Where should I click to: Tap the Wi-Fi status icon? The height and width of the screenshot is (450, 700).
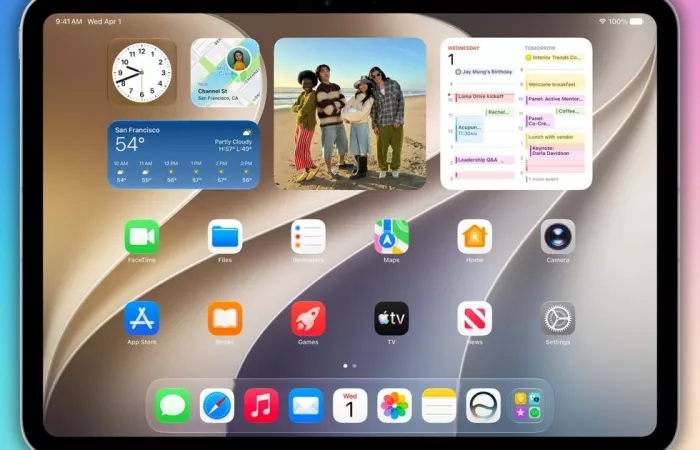[602, 21]
